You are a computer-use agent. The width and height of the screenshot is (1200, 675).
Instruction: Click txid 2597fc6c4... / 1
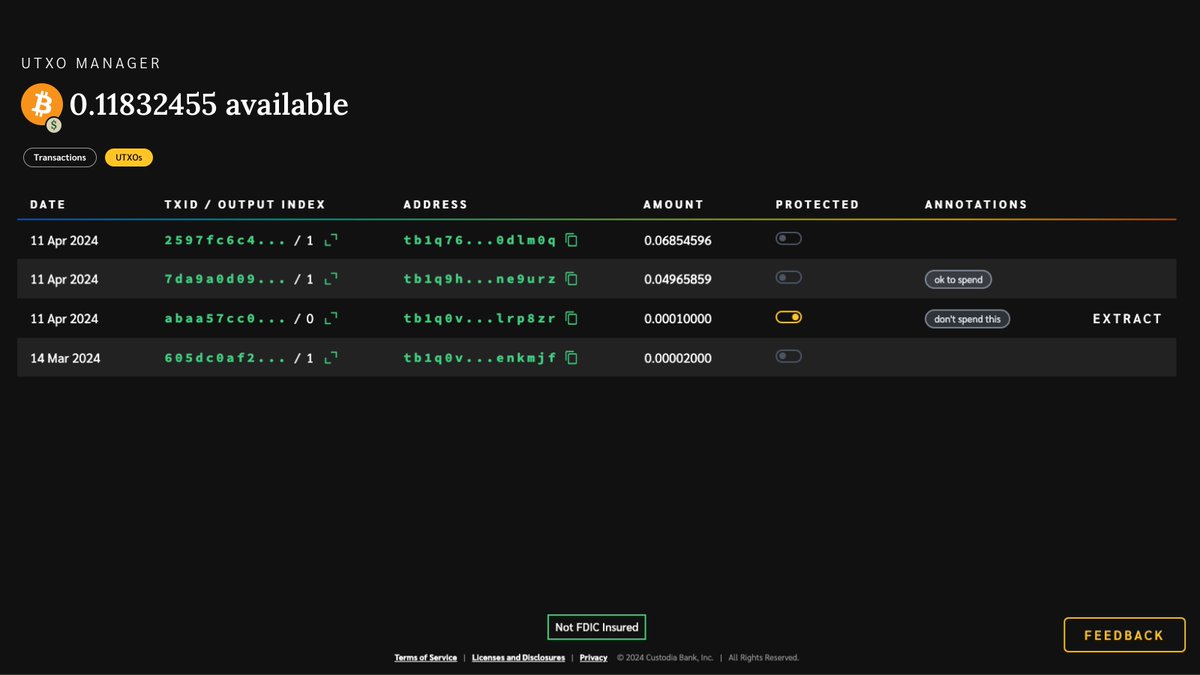point(239,240)
